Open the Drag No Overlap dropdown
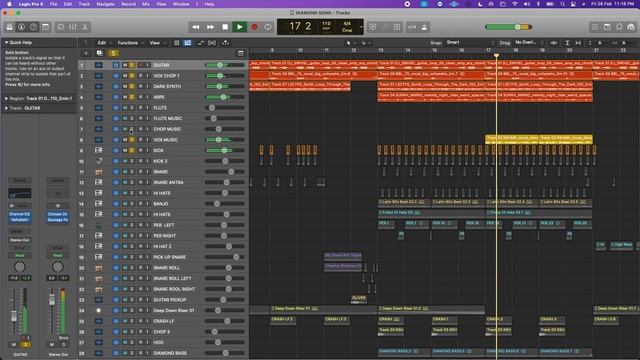Image resolution: width=640 pixels, height=360 pixels. pyautogui.click(x=529, y=42)
